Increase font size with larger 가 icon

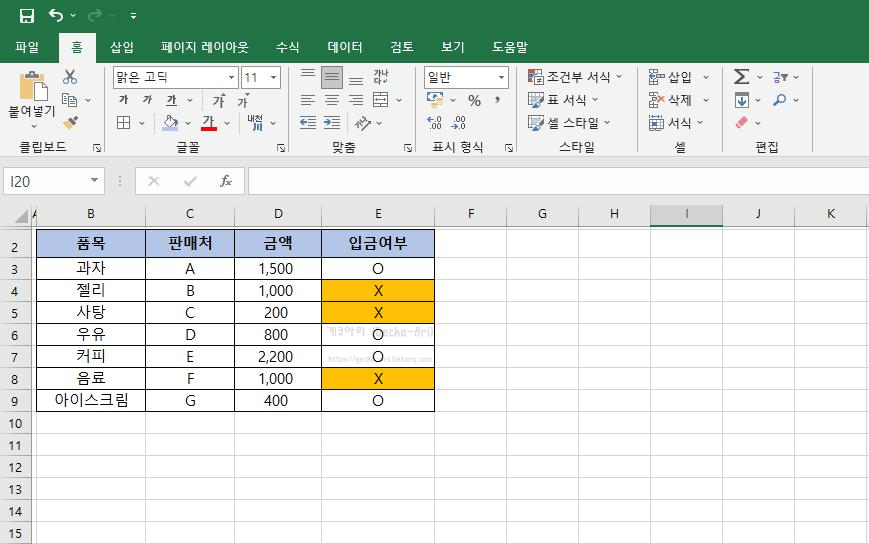tap(219, 100)
